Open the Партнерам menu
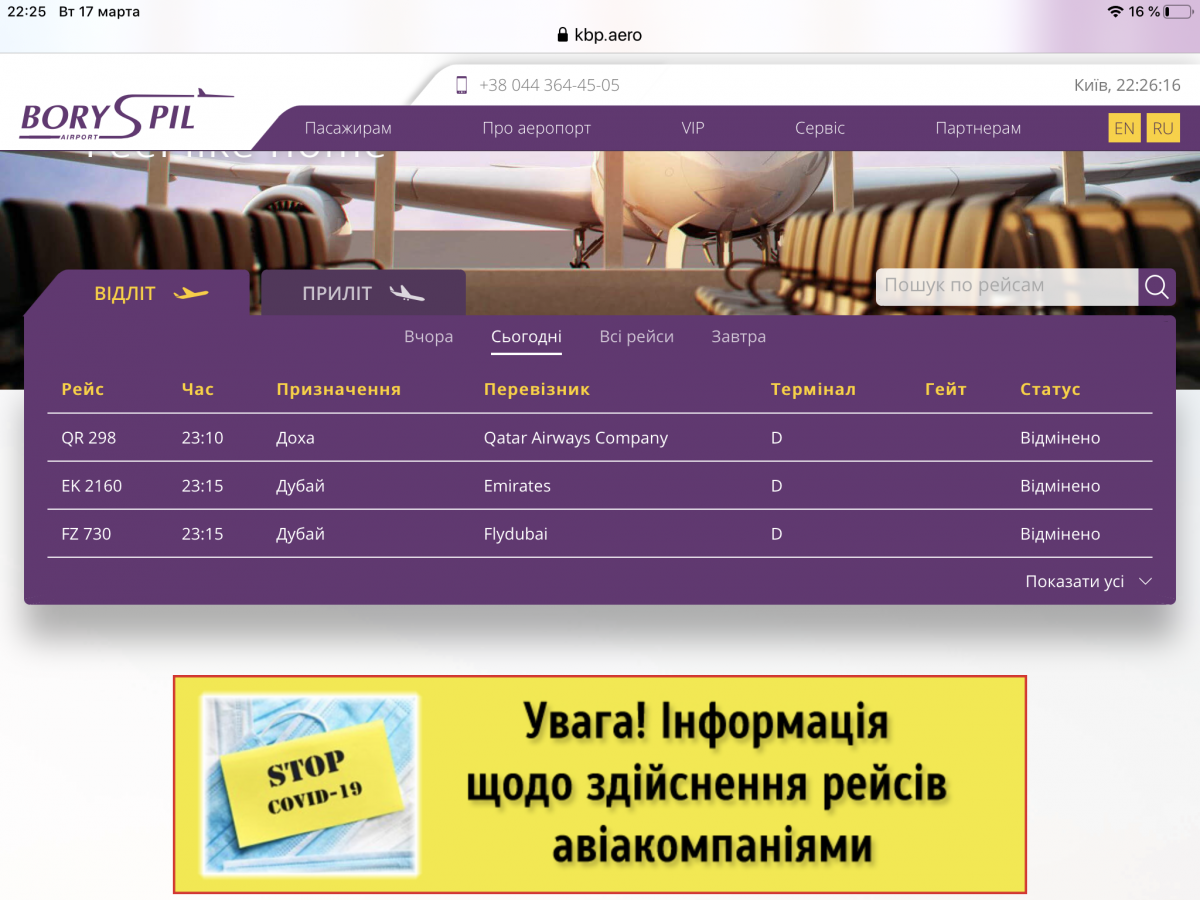 tap(978, 128)
